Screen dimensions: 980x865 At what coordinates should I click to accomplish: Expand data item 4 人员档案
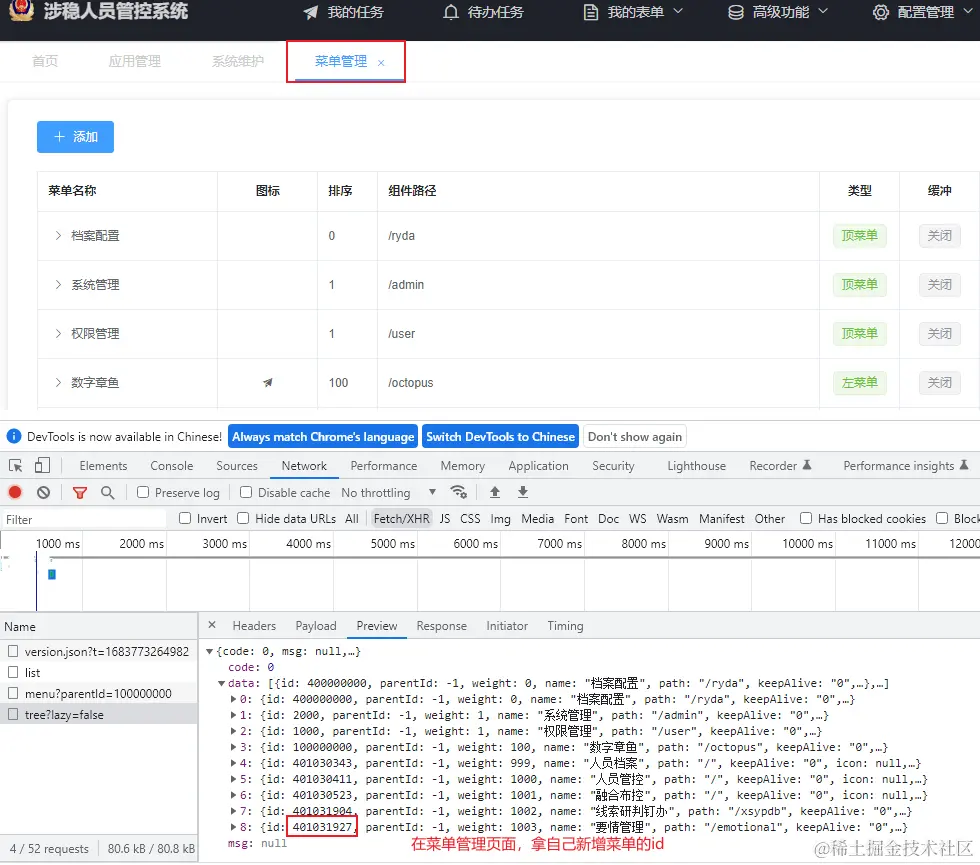(x=233, y=763)
